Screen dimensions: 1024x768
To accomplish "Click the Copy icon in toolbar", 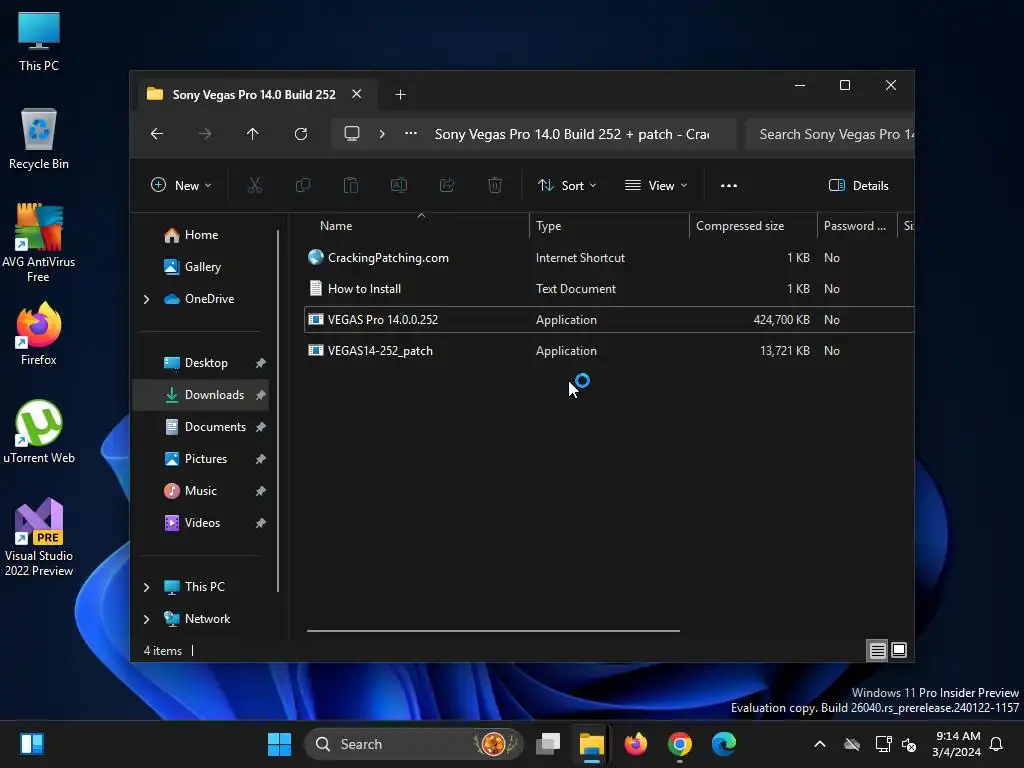I will tap(302, 185).
